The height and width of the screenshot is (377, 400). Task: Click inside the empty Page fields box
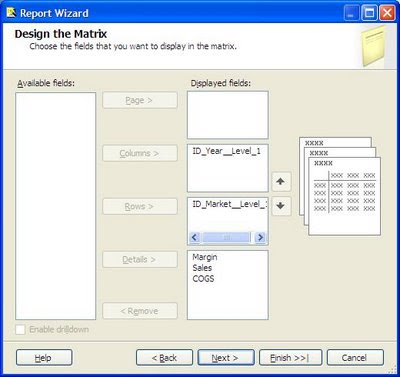[x=228, y=115]
